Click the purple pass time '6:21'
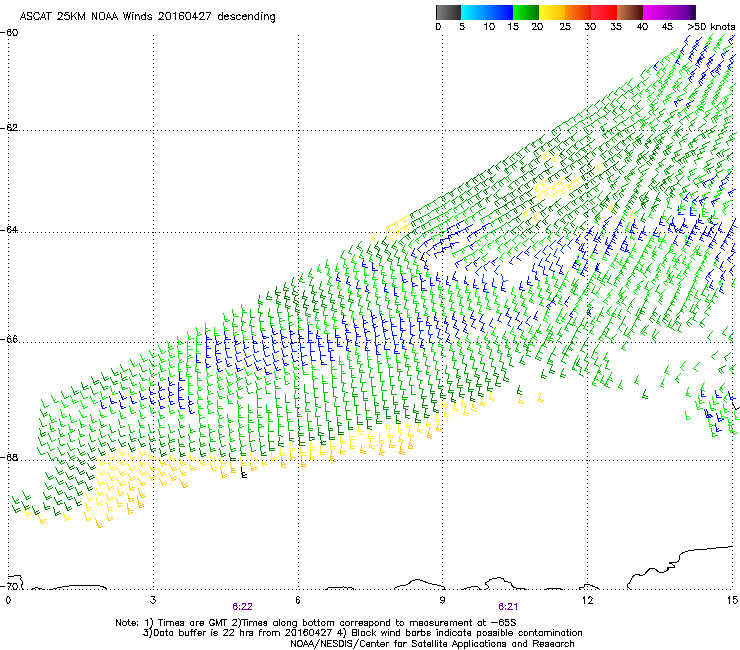Viewport: 740px width, 650px height. [508, 607]
